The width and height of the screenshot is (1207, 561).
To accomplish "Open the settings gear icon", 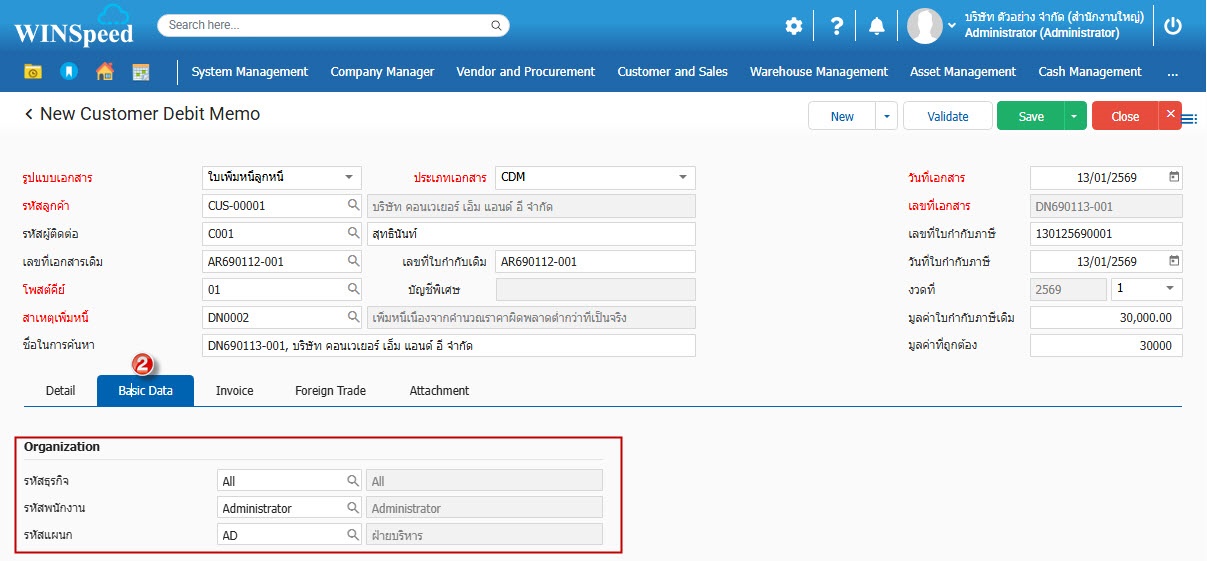I will point(793,26).
